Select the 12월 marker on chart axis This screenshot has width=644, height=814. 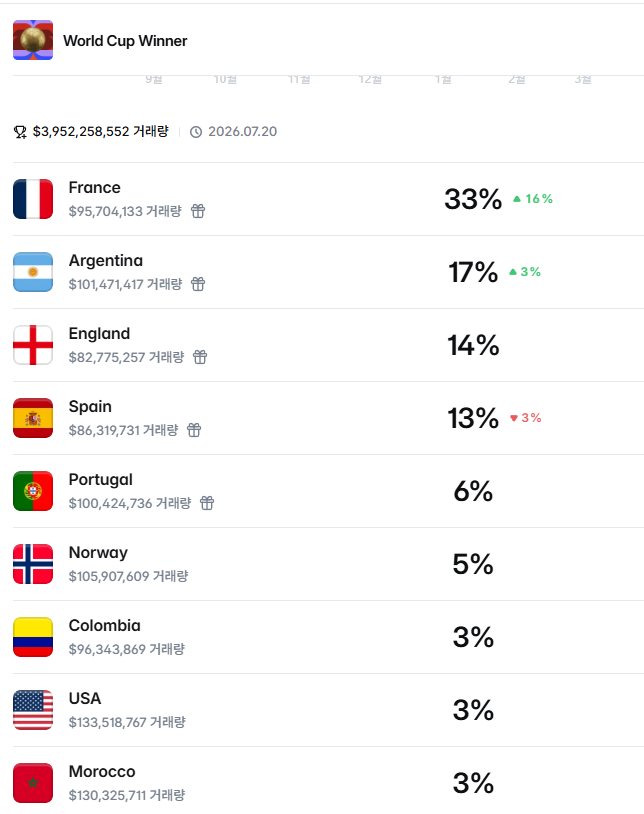click(371, 79)
